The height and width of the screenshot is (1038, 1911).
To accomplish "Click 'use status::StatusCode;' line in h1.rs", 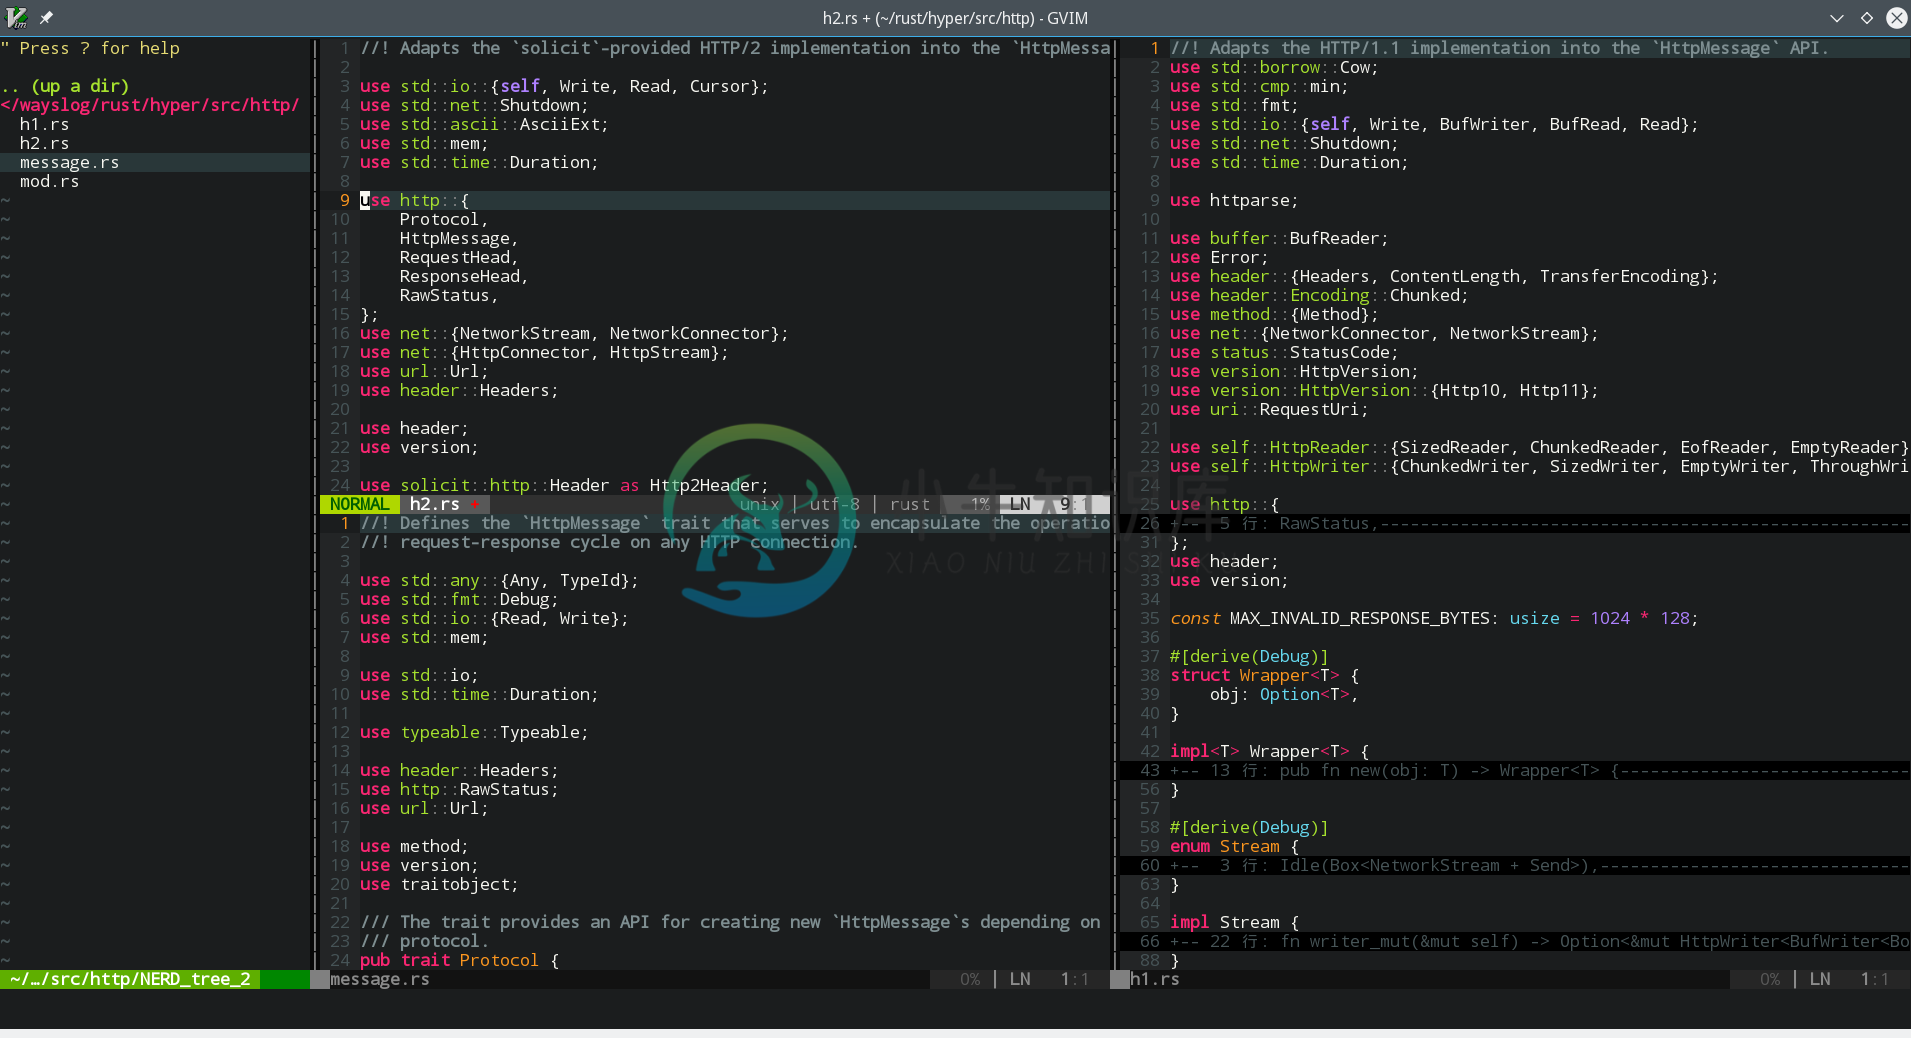I will tap(1284, 352).
